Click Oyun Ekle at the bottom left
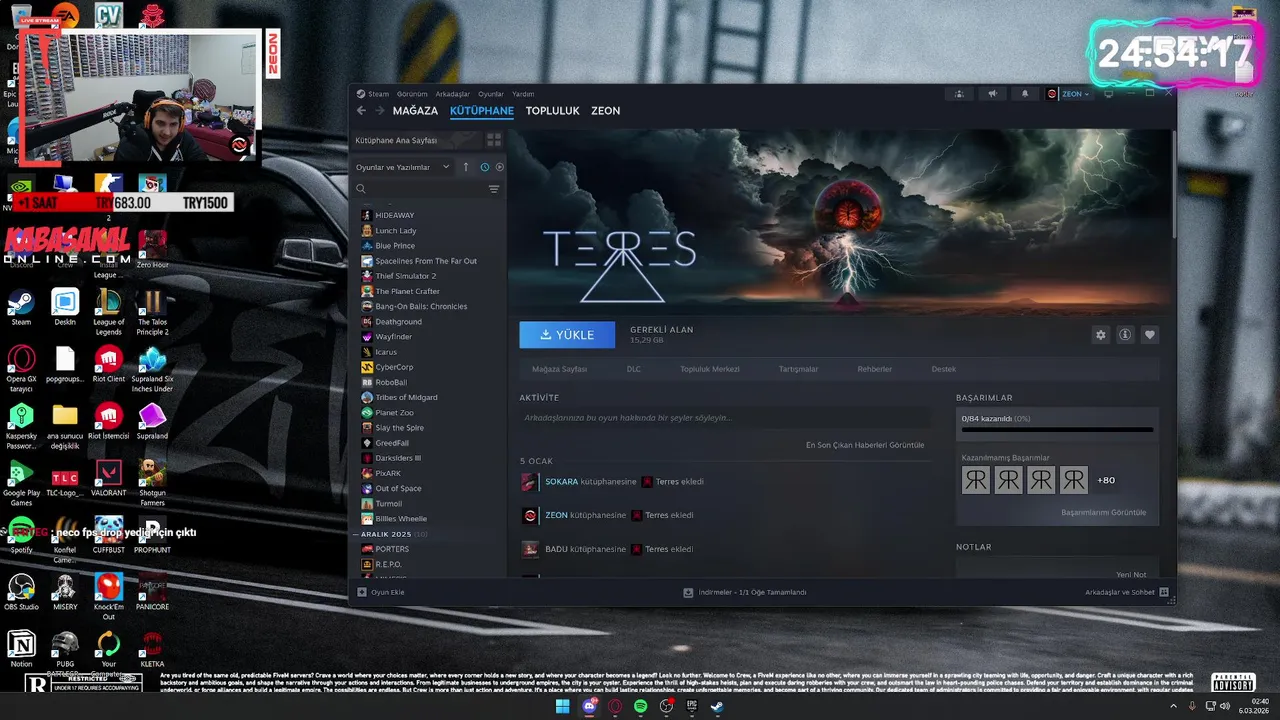This screenshot has width=1280, height=720. [x=380, y=592]
